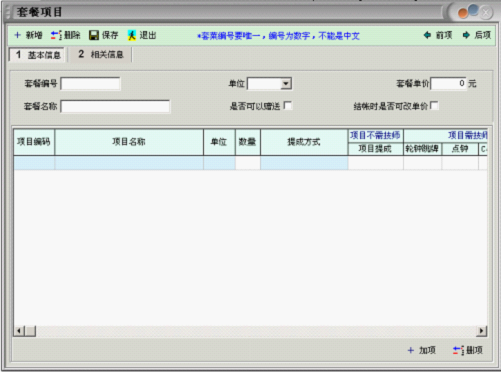
Task: Toggle the 是否可以赠送 checkbox
Action: click(x=288, y=106)
